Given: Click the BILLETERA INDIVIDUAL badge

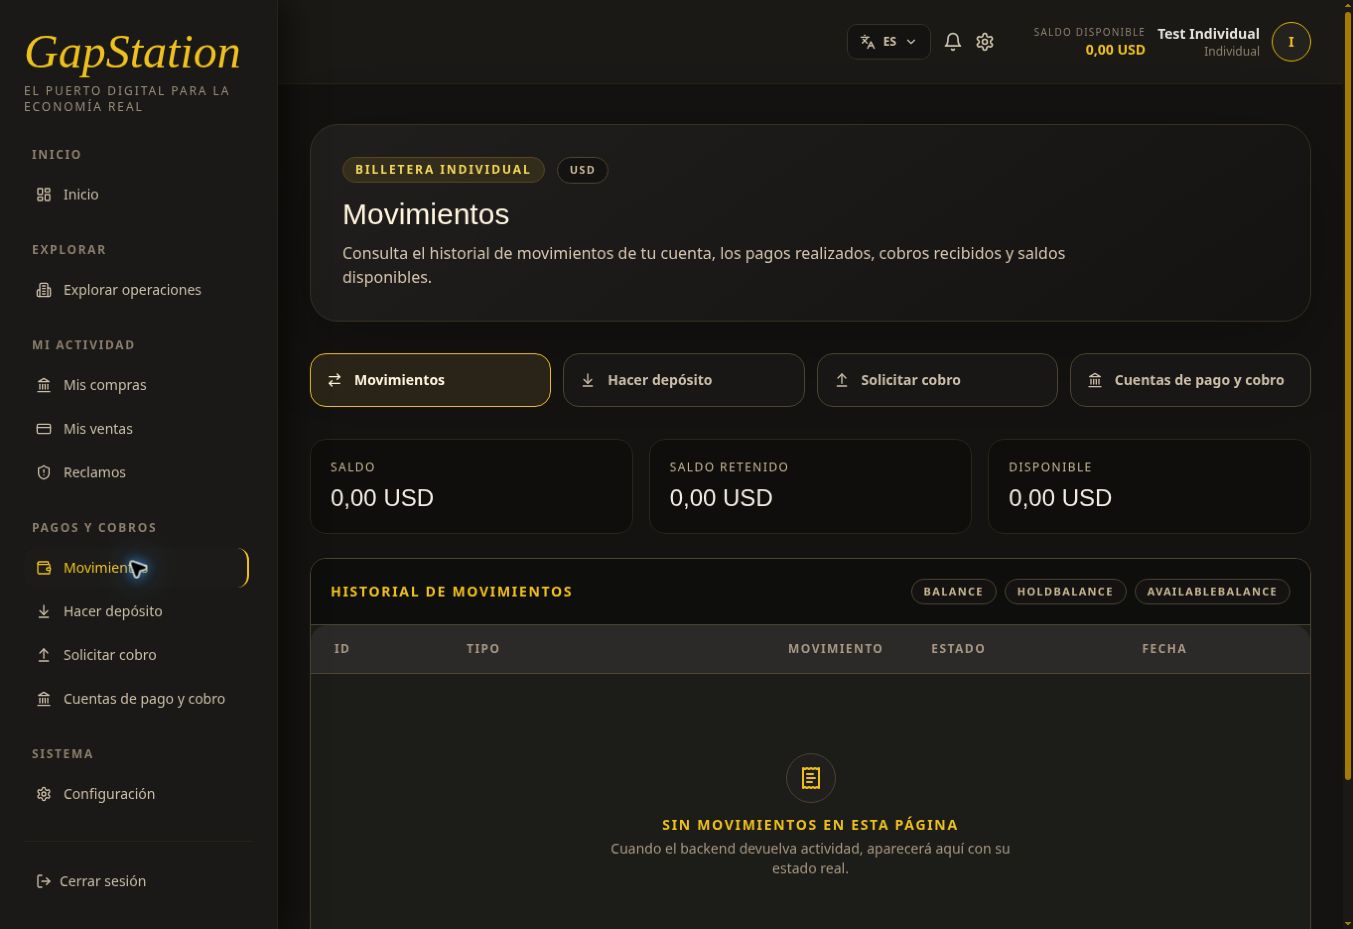Looking at the screenshot, I should [x=443, y=170].
